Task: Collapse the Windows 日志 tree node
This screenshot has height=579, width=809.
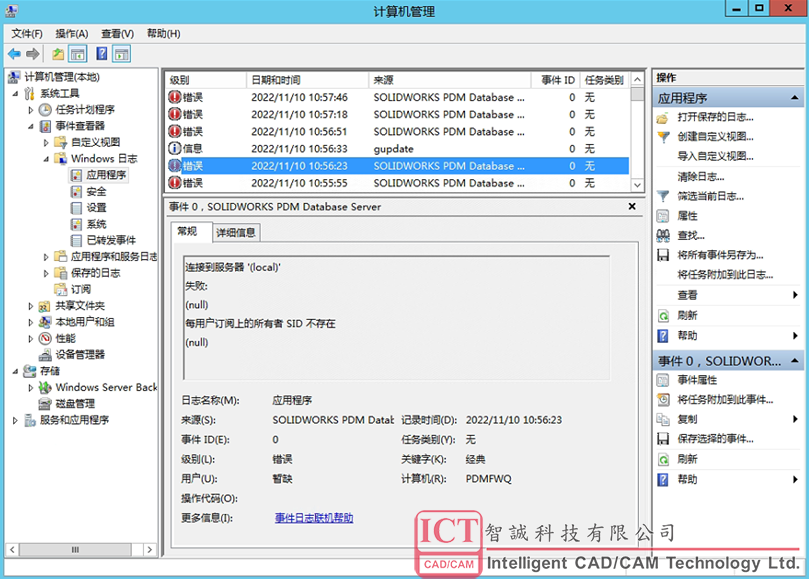Action: 46,159
